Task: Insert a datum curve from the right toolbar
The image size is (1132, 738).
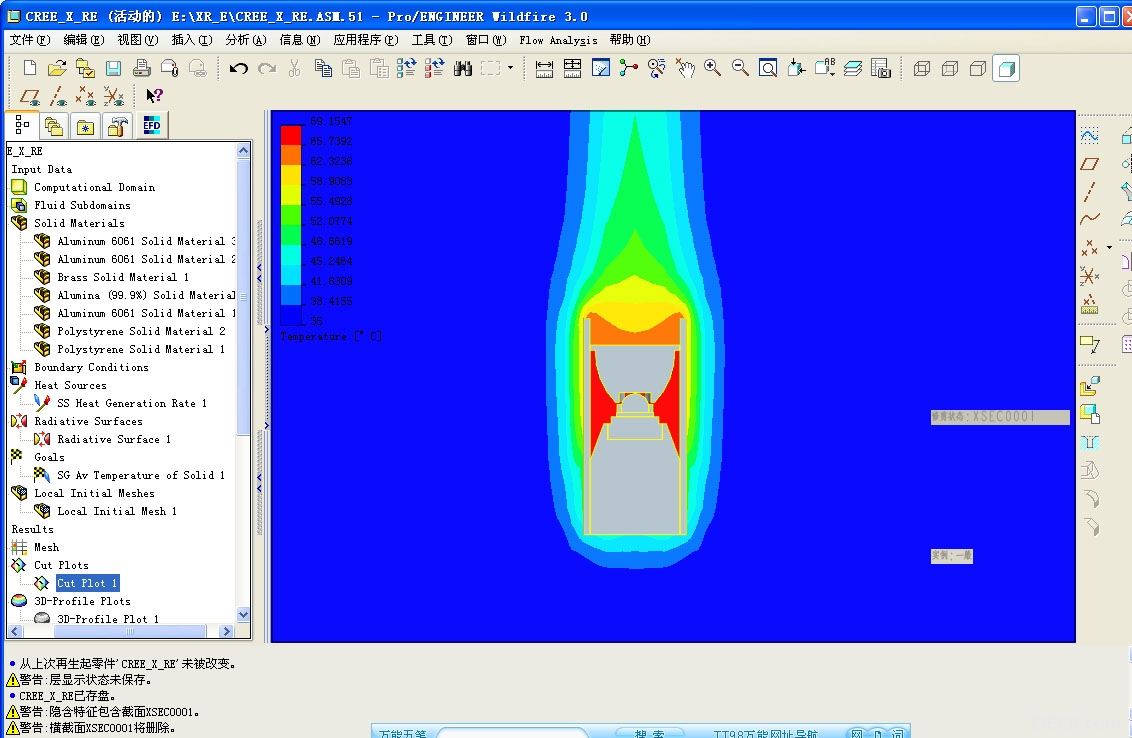Action: coord(1089,219)
